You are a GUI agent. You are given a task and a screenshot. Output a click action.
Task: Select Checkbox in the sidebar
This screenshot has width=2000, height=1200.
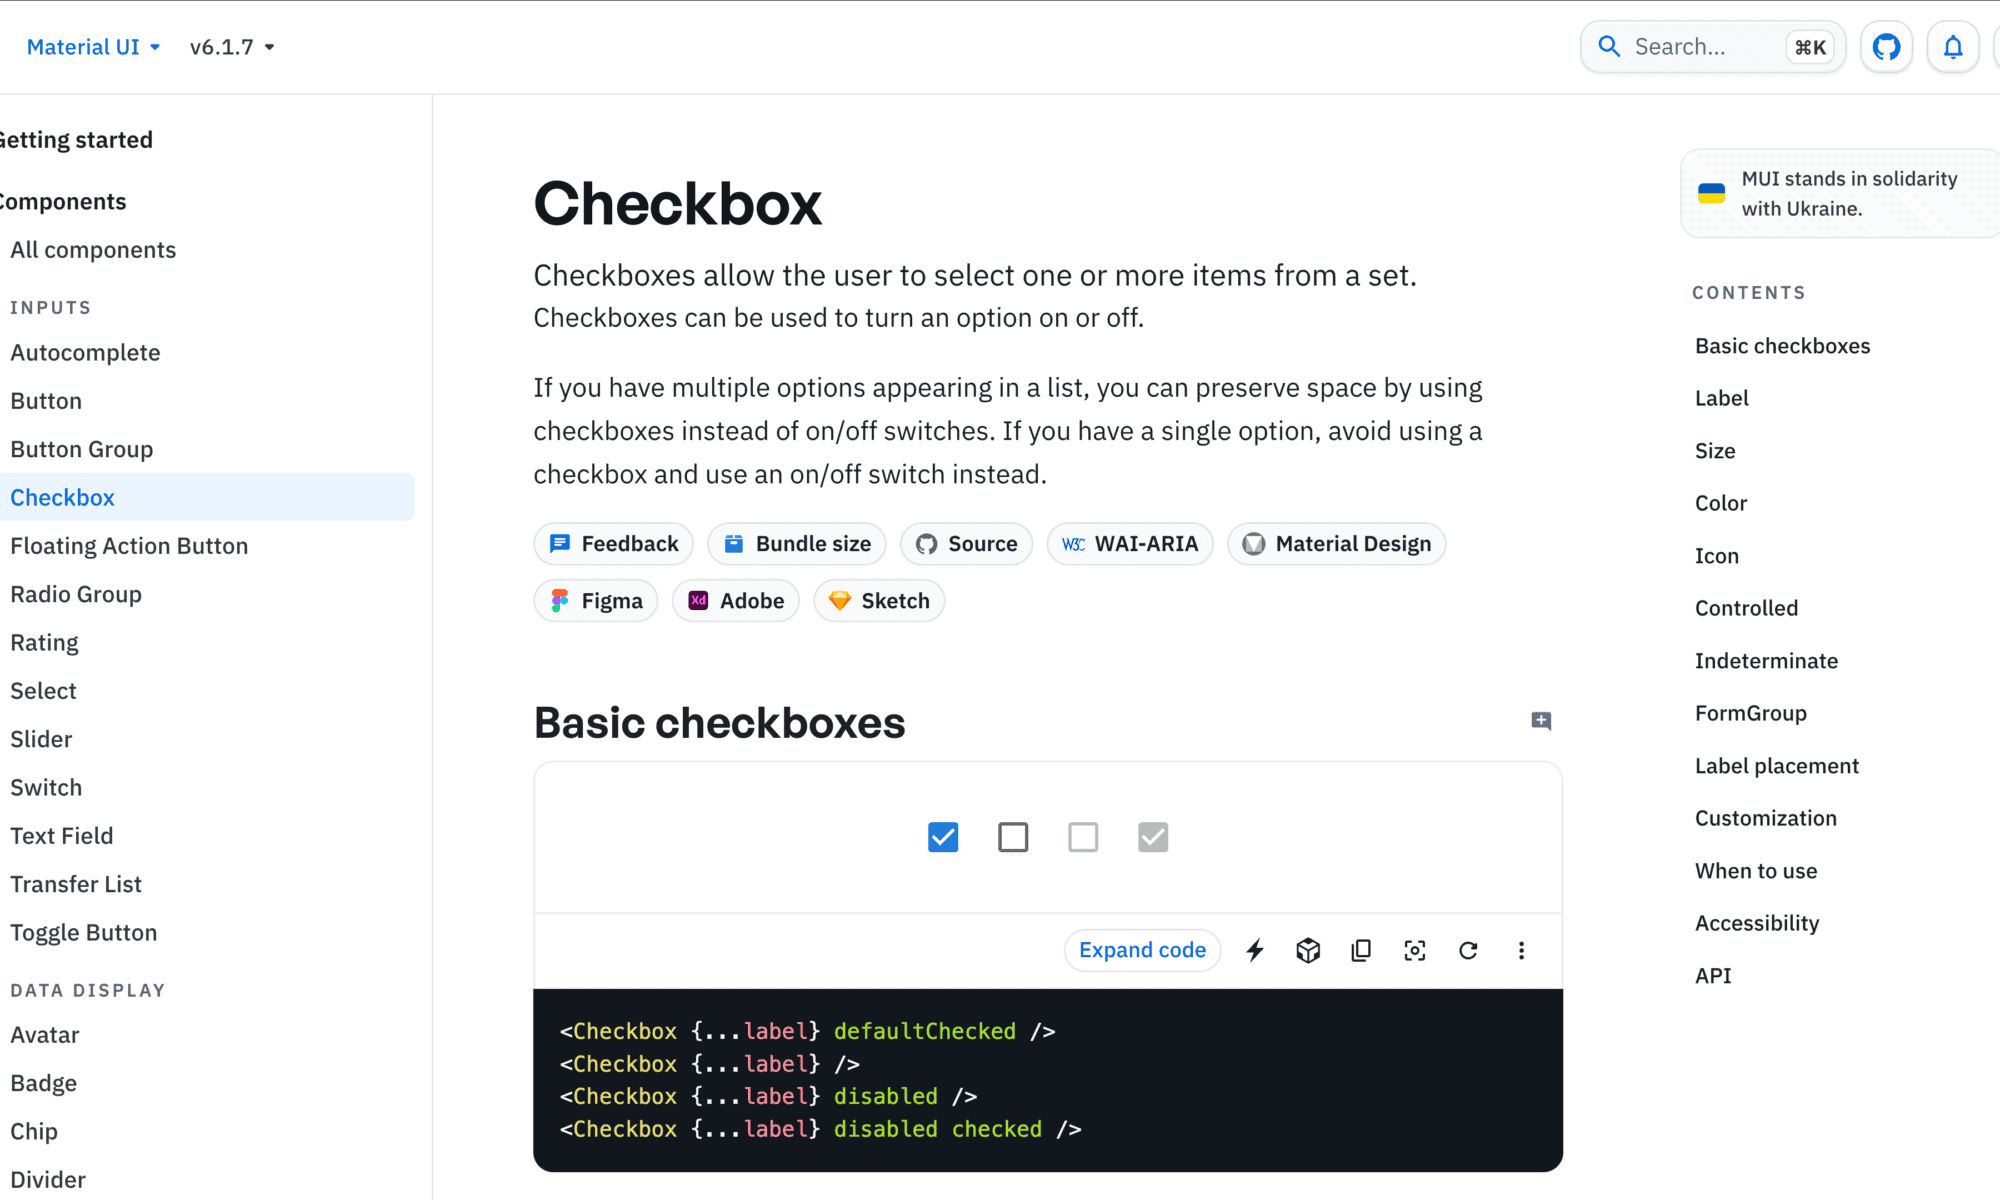coord(207,497)
